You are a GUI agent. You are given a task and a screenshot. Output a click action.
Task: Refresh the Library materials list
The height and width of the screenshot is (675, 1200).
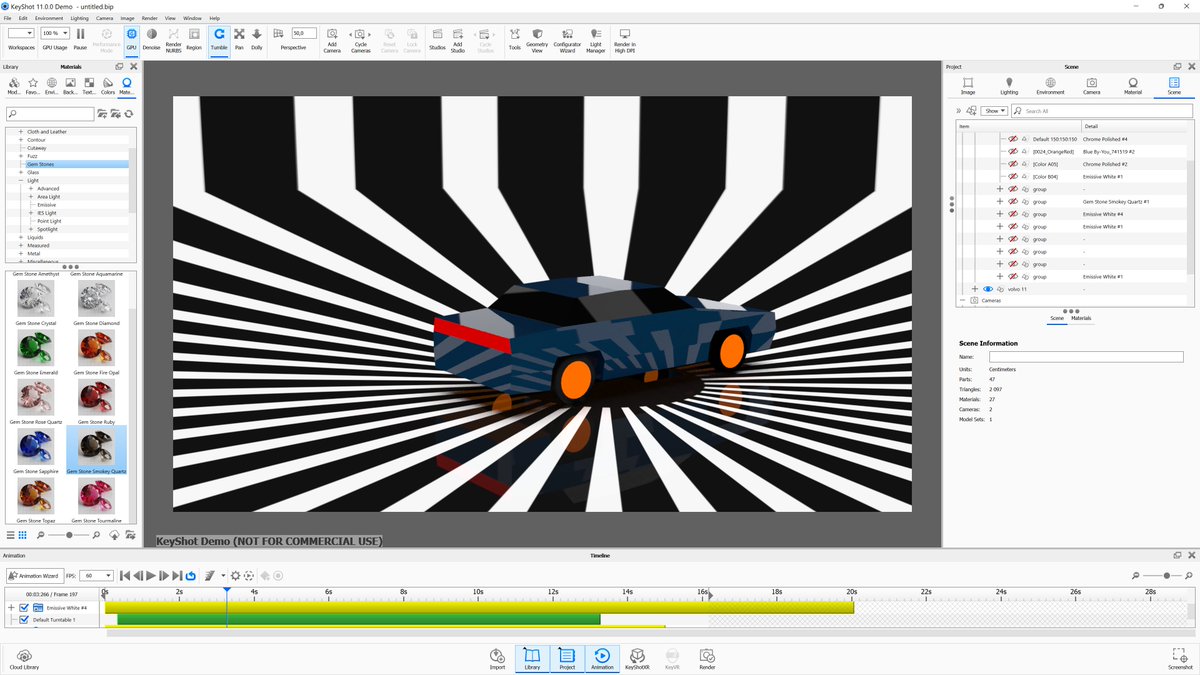pos(129,114)
